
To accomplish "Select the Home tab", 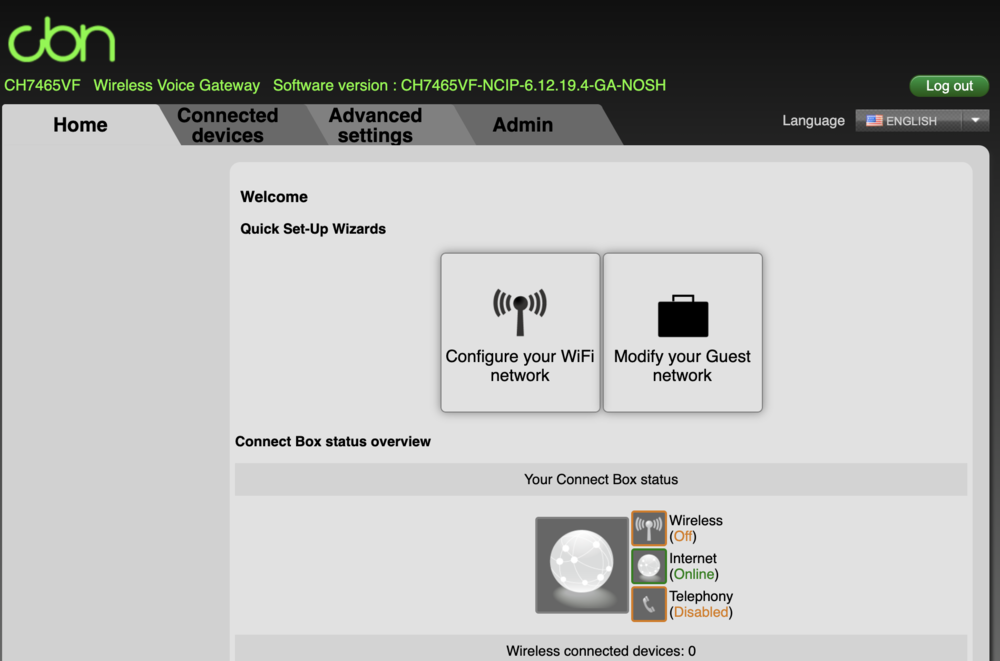I will point(80,125).
